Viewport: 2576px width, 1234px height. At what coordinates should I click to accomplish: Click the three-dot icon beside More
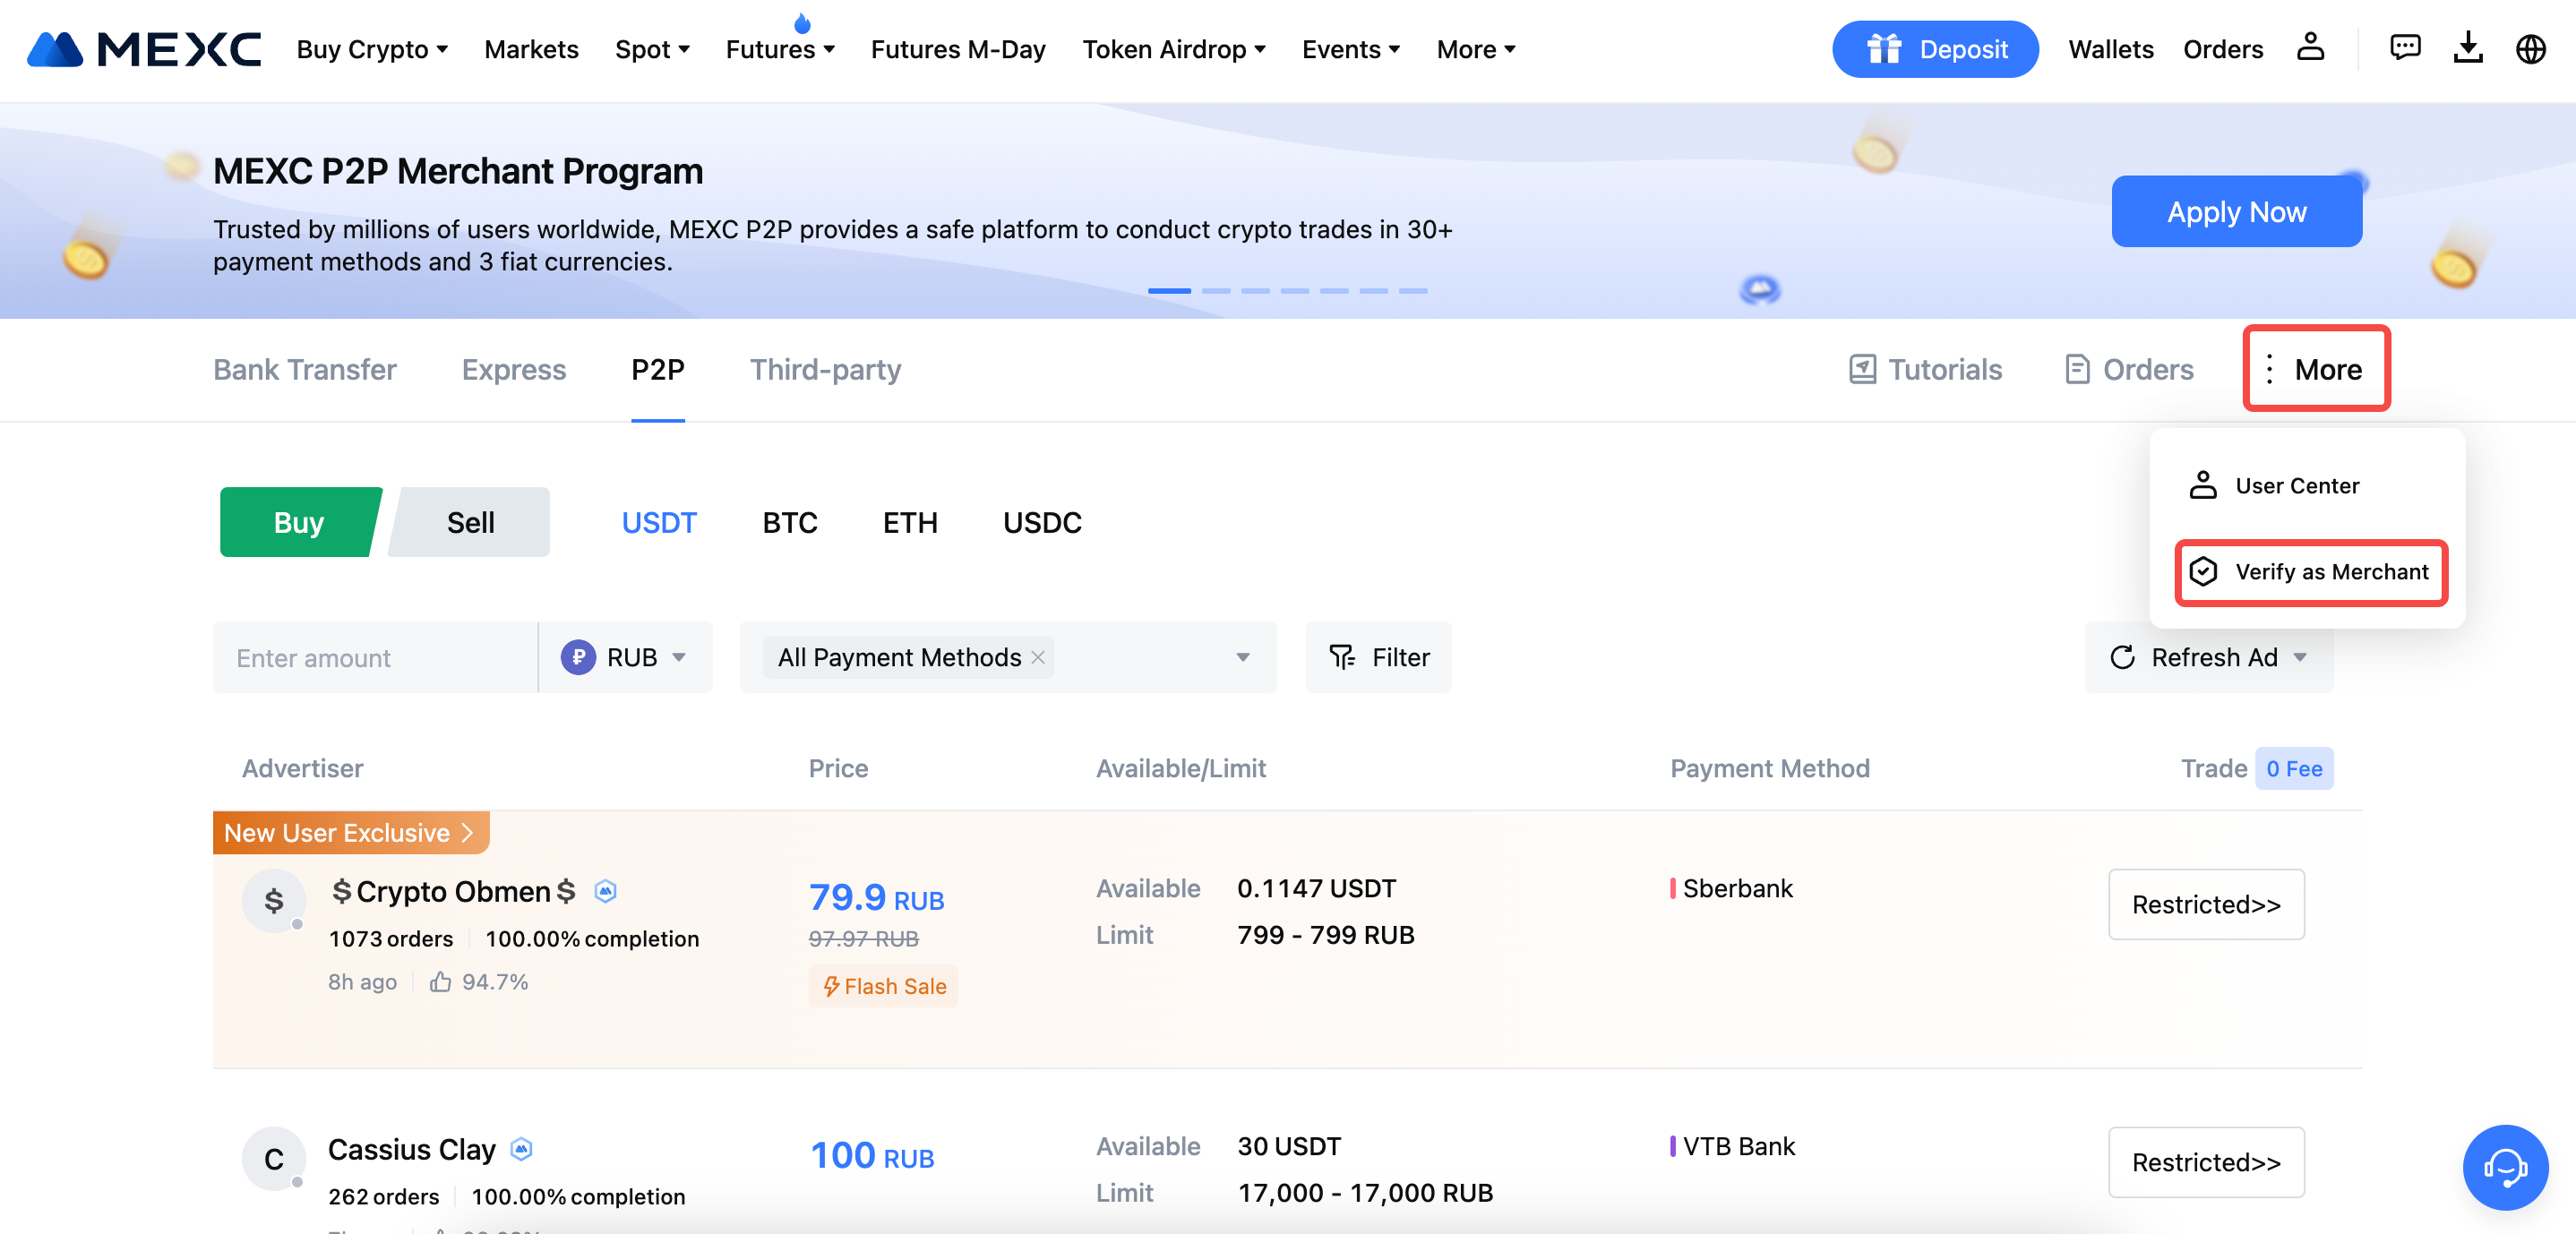click(x=2269, y=369)
